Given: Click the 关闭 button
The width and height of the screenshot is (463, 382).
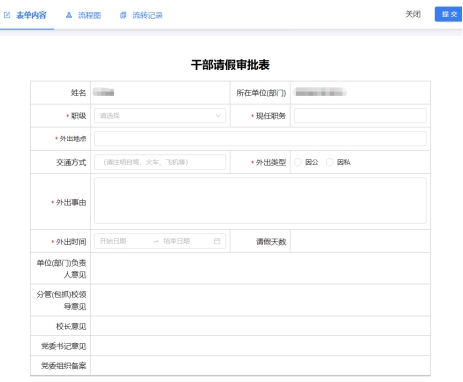Looking at the screenshot, I should [x=413, y=14].
